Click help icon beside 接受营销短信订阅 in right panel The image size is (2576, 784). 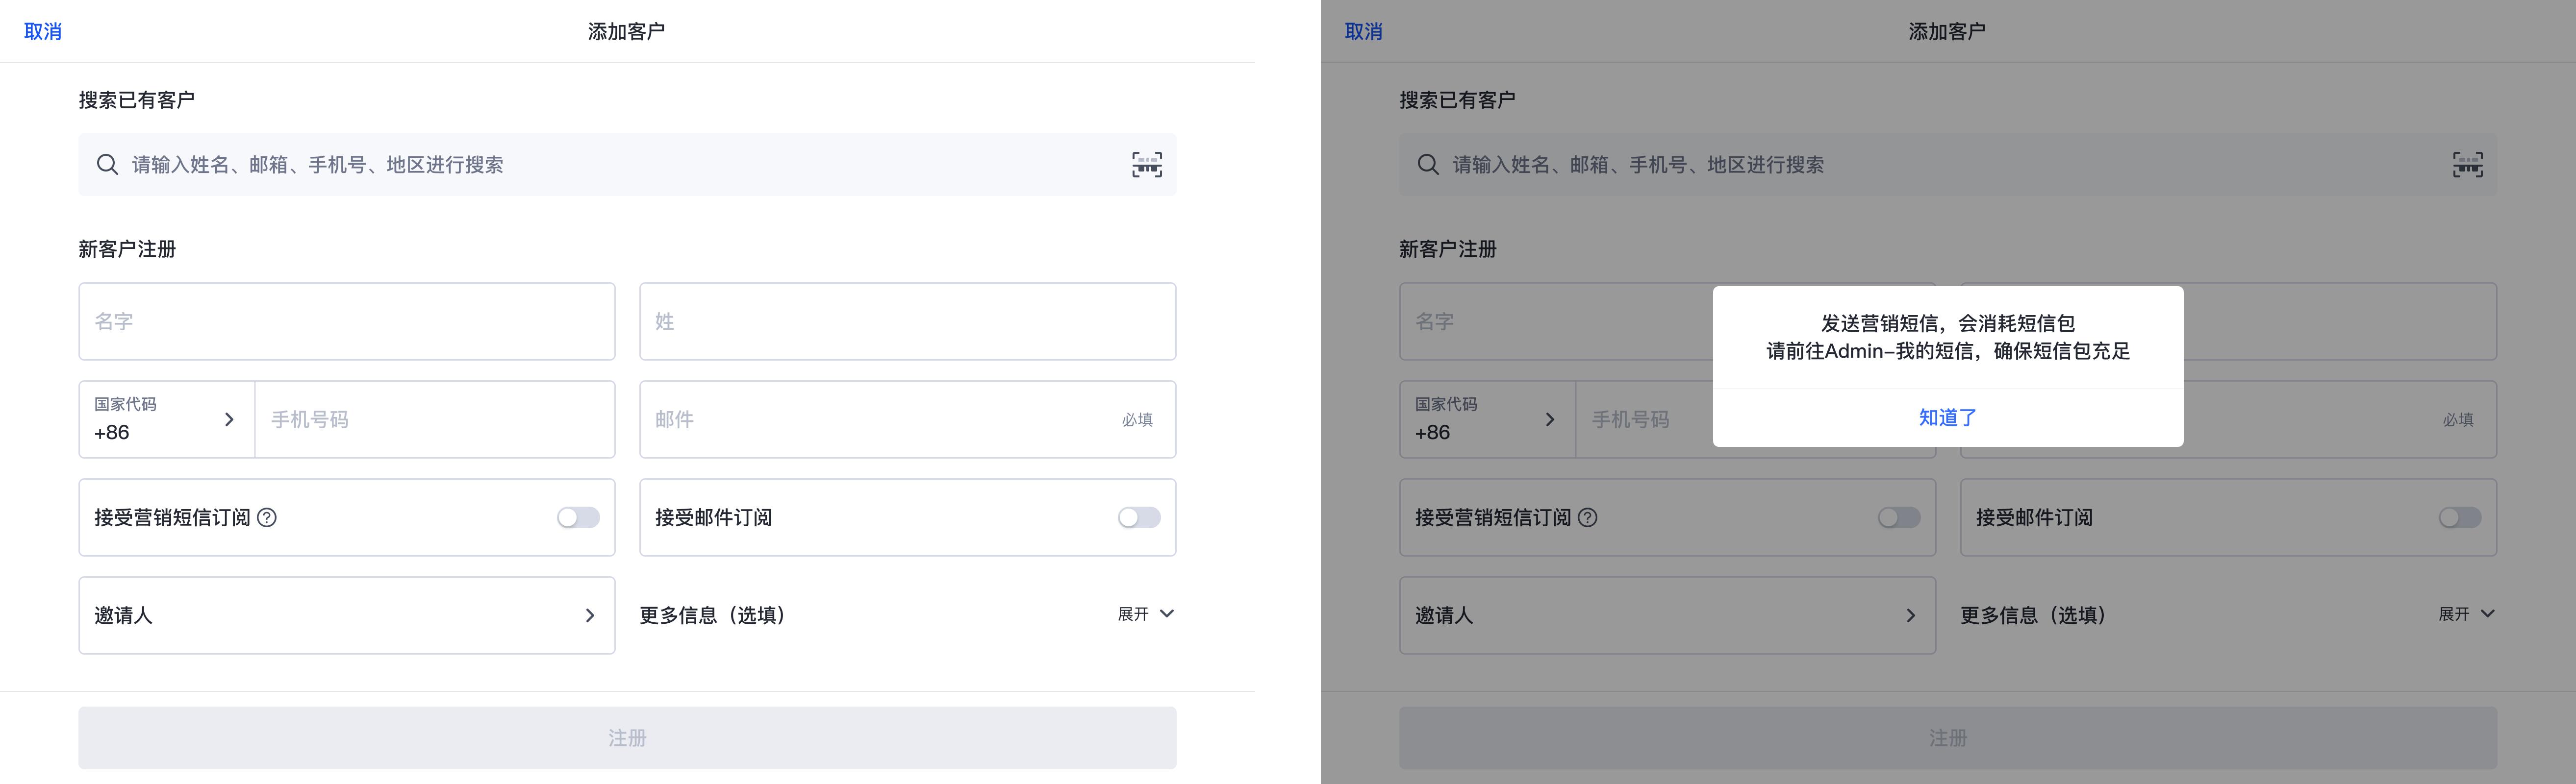(1588, 518)
